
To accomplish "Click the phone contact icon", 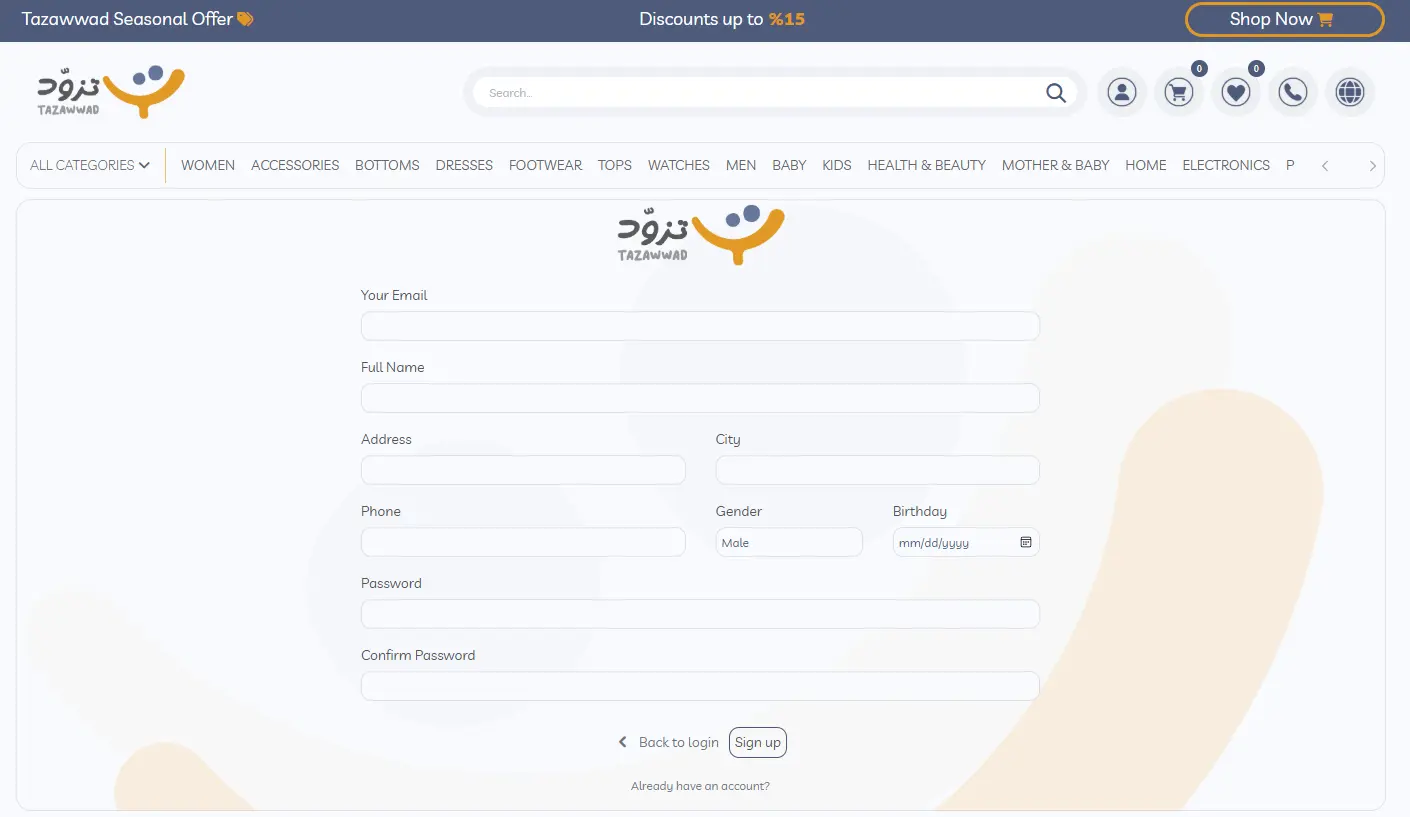I will coord(1293,93).
